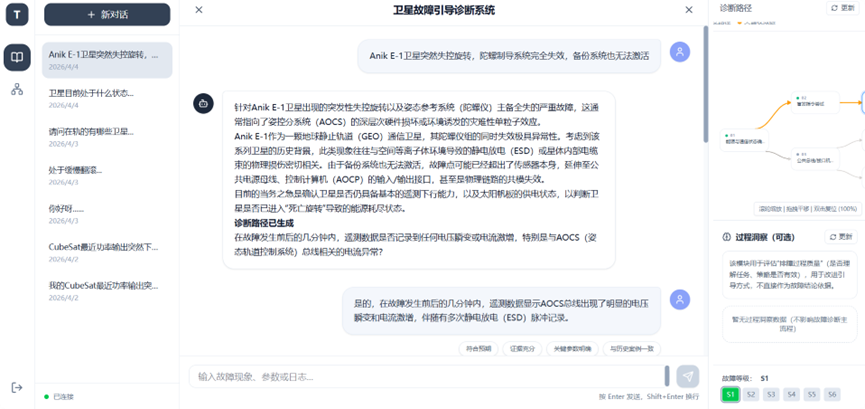Click the X icon left of the title
865x409 pixels.
199,9
